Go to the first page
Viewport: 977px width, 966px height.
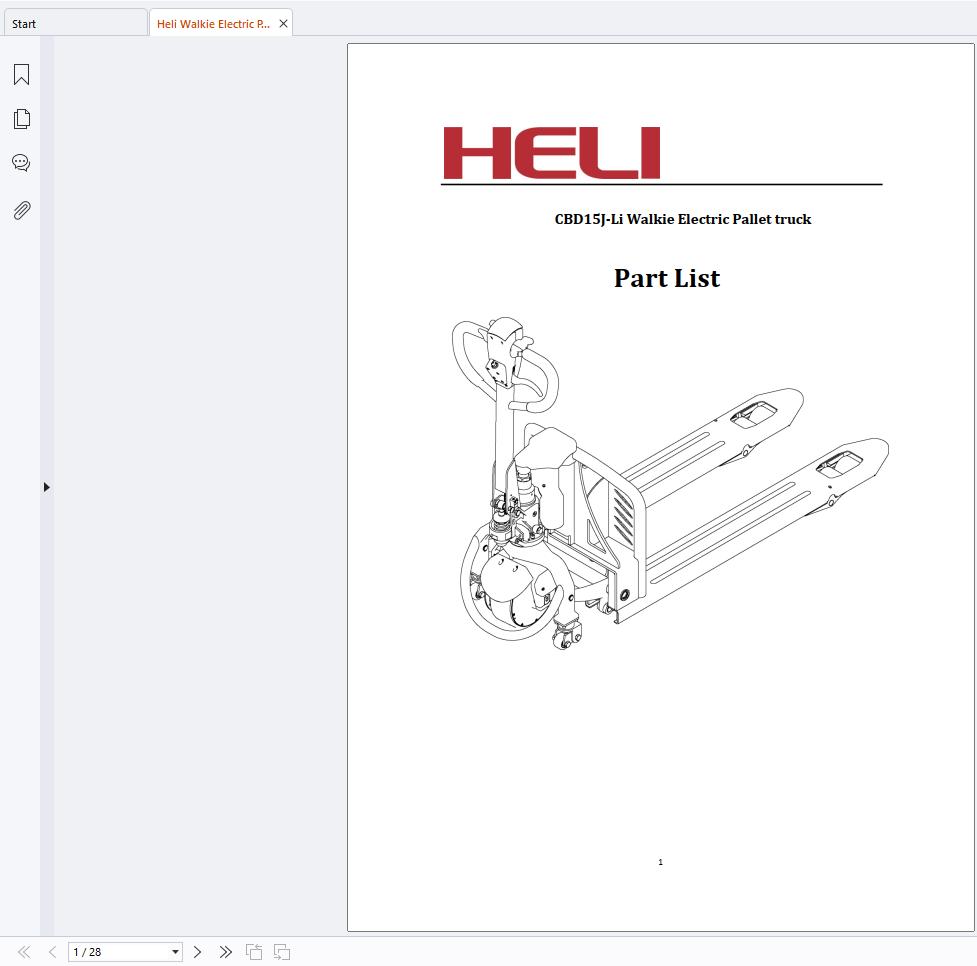pos(24,952)
